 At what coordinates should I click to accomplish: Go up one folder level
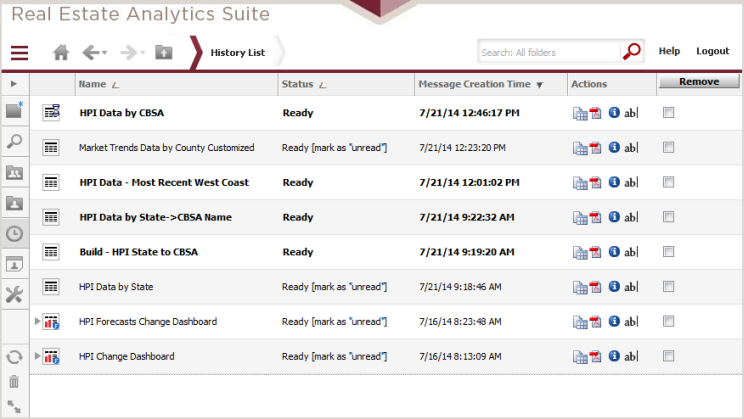click(x=164, y=52)
